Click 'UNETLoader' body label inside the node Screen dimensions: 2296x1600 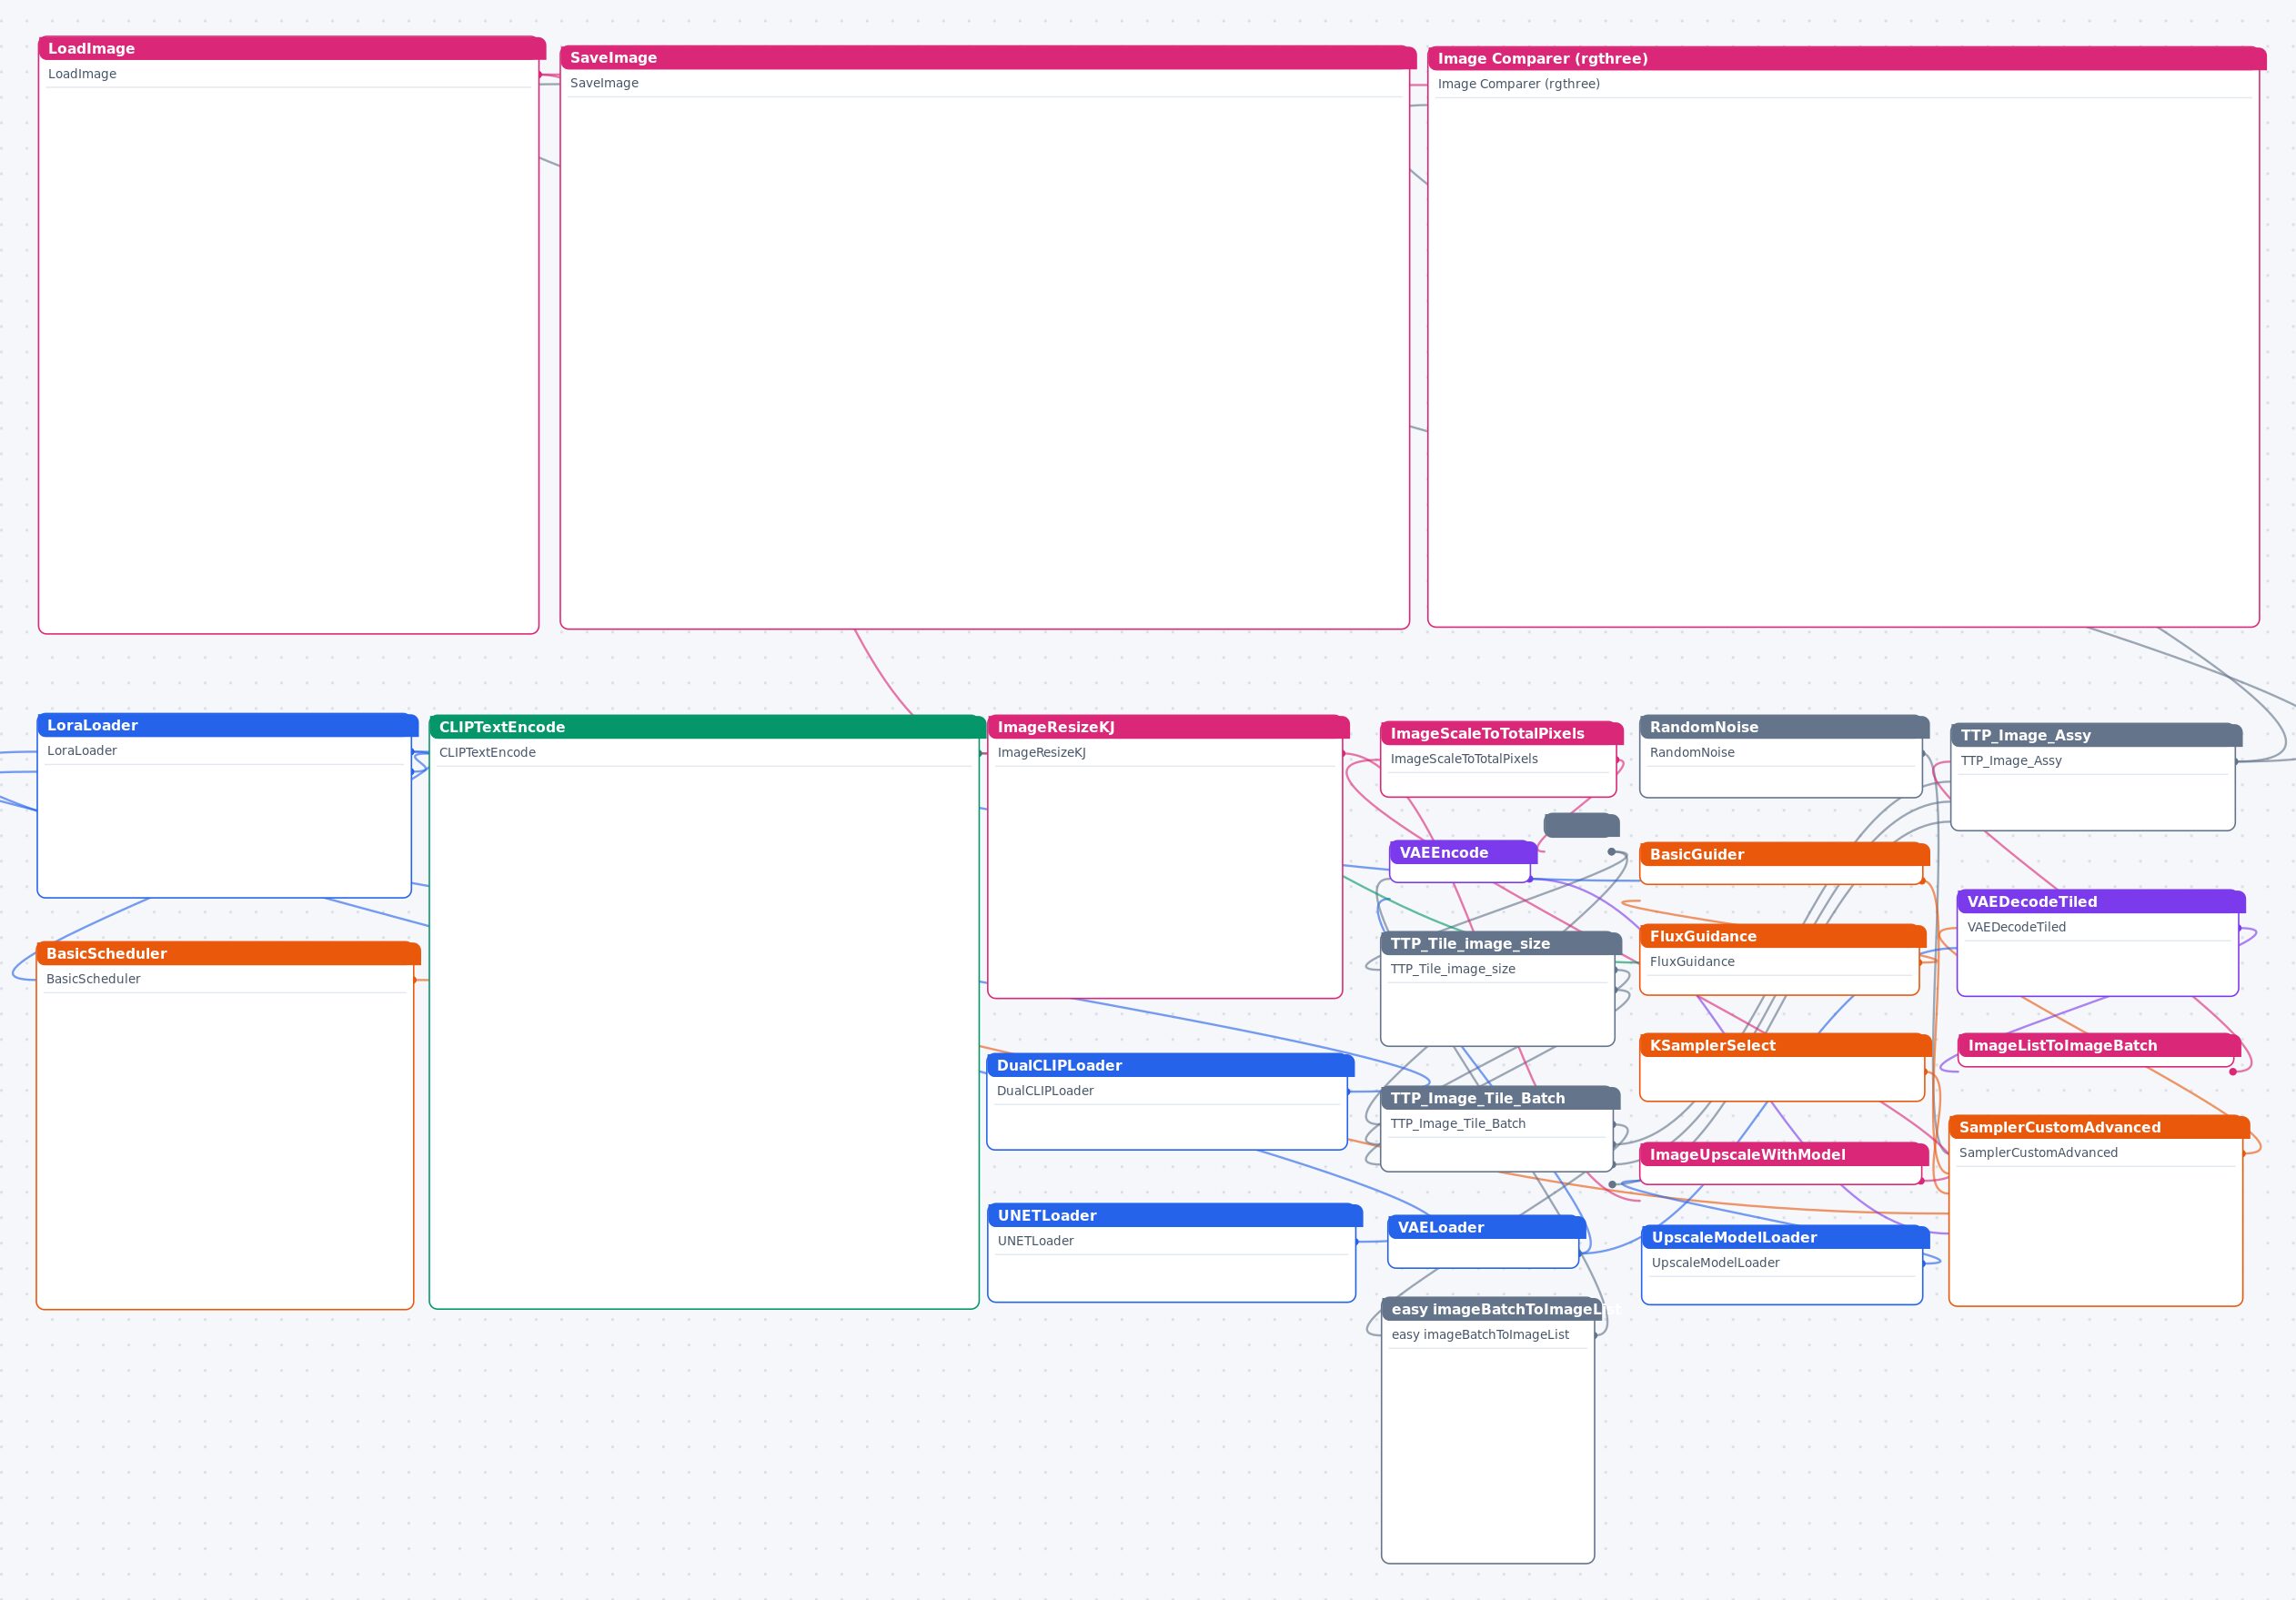click(1035, 1241)
